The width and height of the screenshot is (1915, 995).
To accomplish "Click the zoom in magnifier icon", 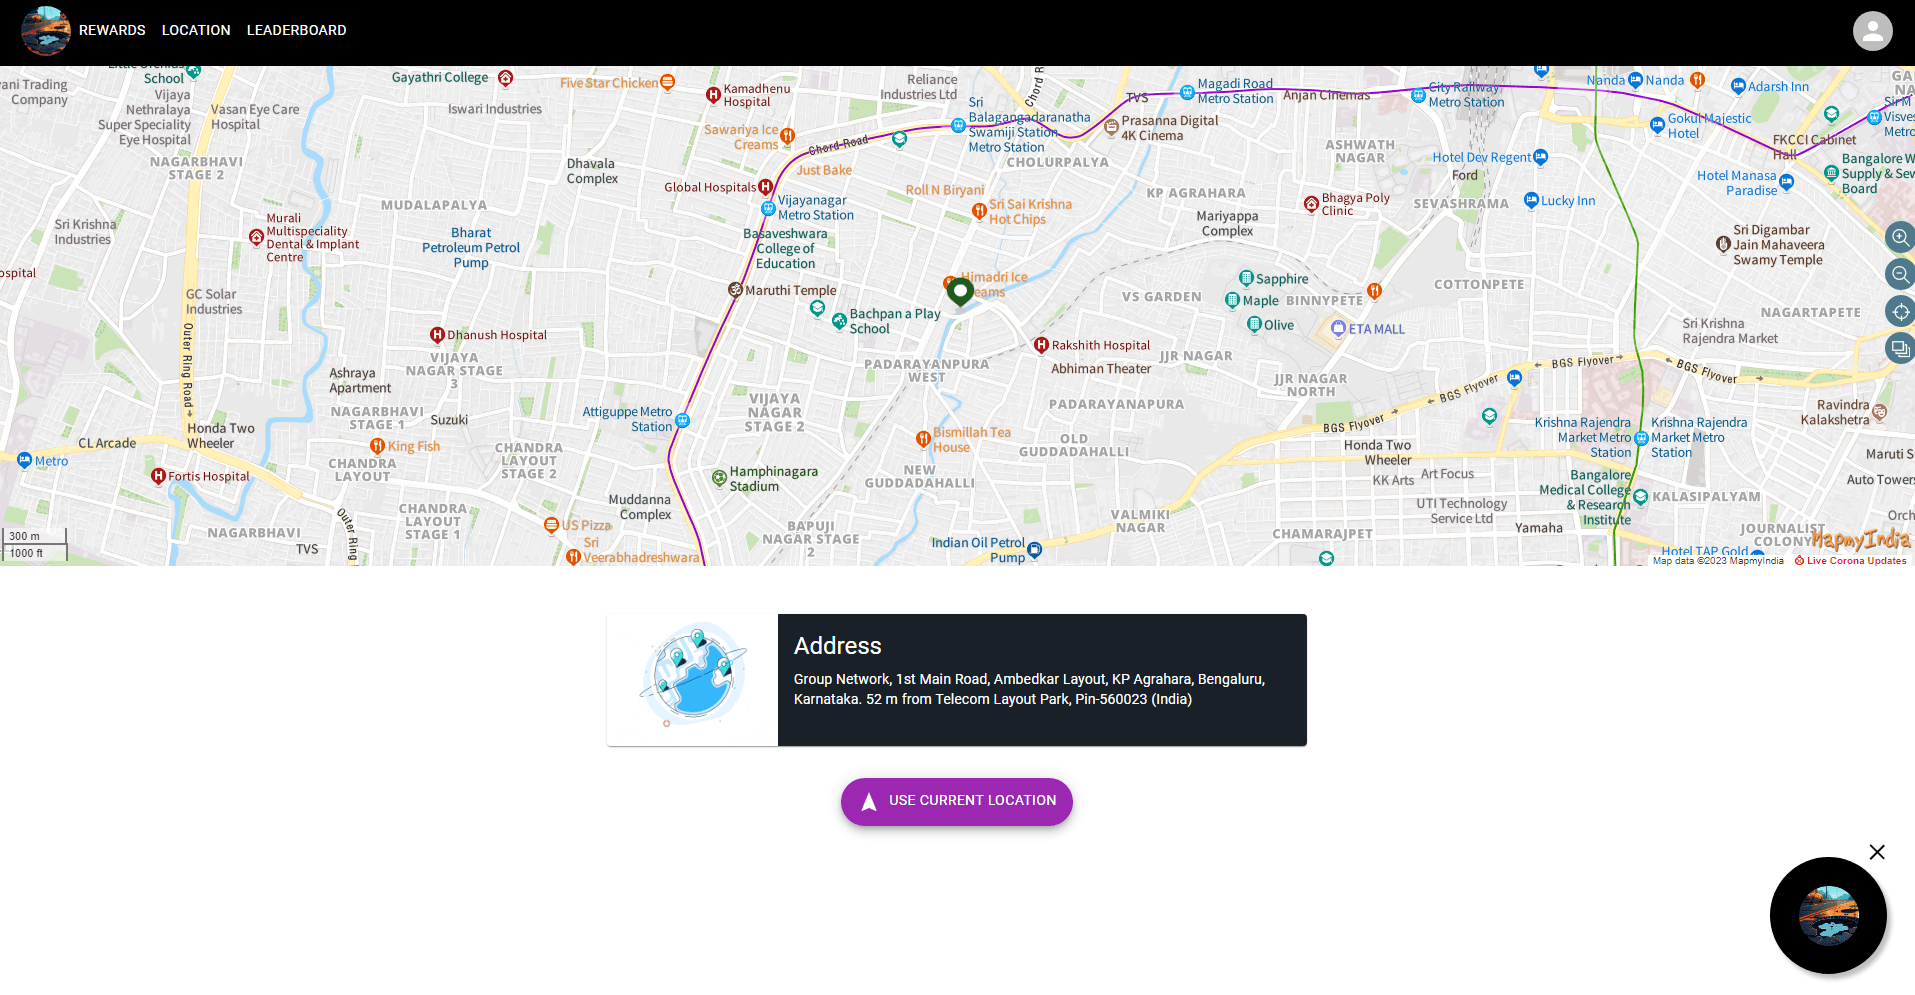I will 1899,237.
